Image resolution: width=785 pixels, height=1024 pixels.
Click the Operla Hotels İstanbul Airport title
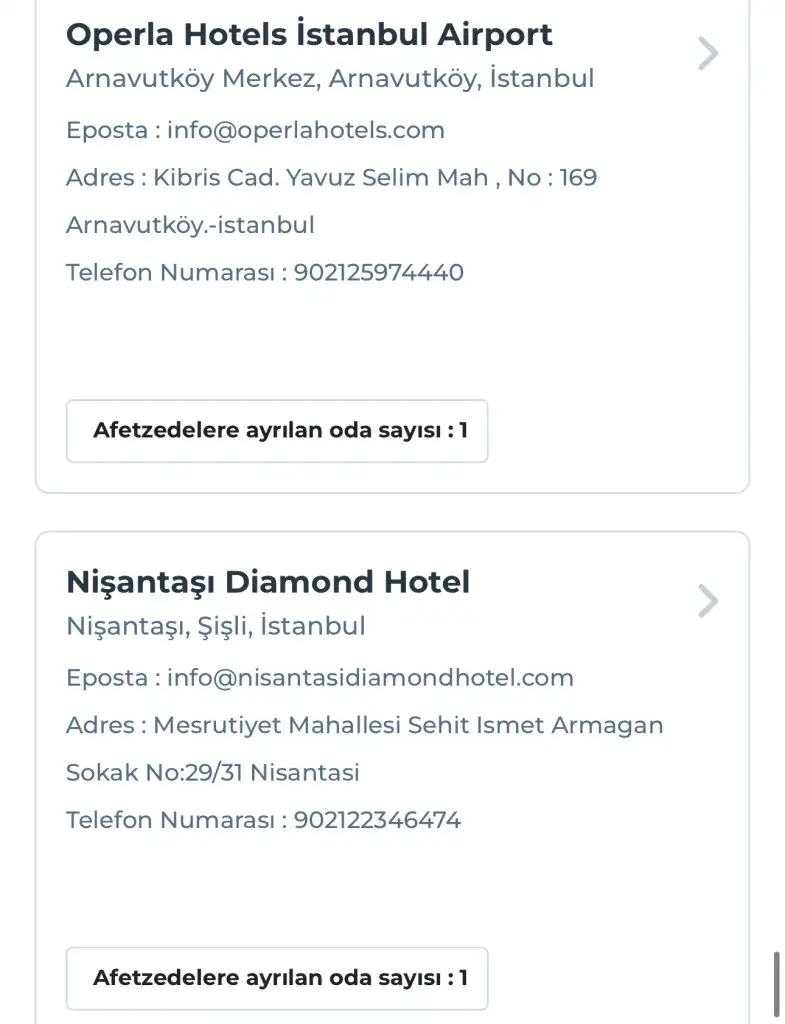(309, 34)
